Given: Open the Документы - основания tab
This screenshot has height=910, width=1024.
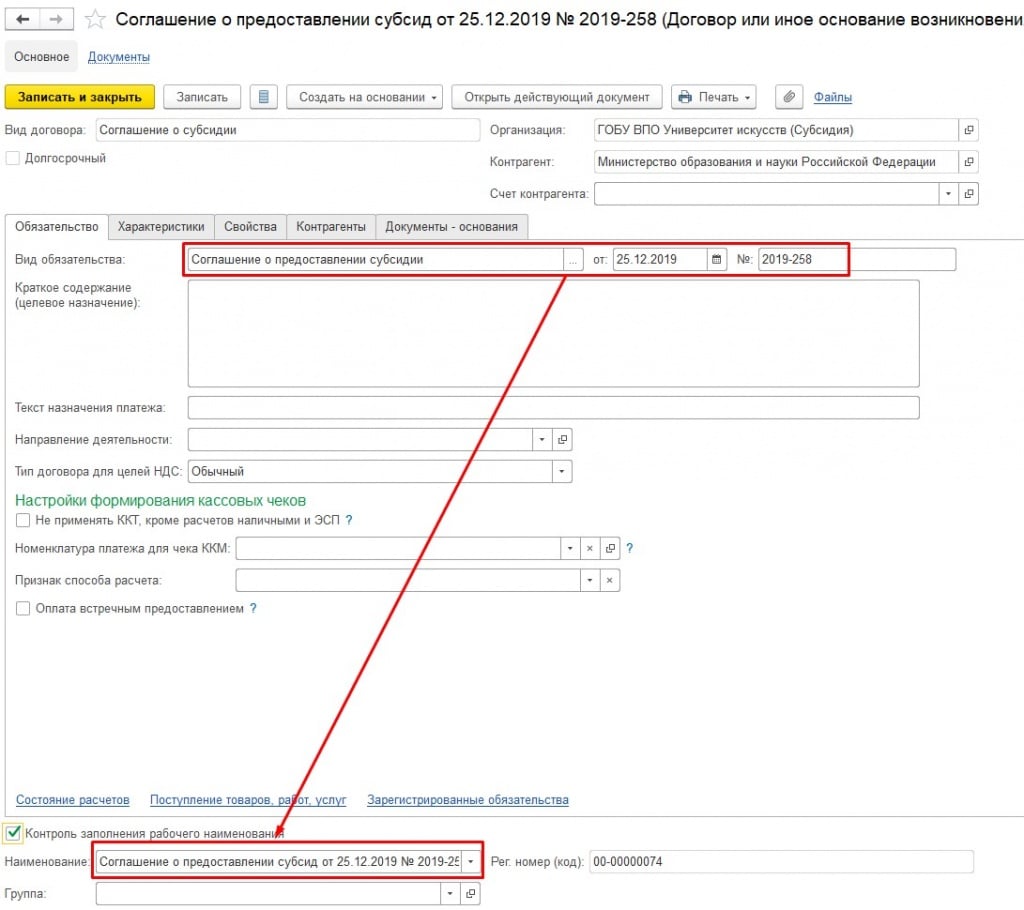Looking at the screenshot, I should click(451, 227).
